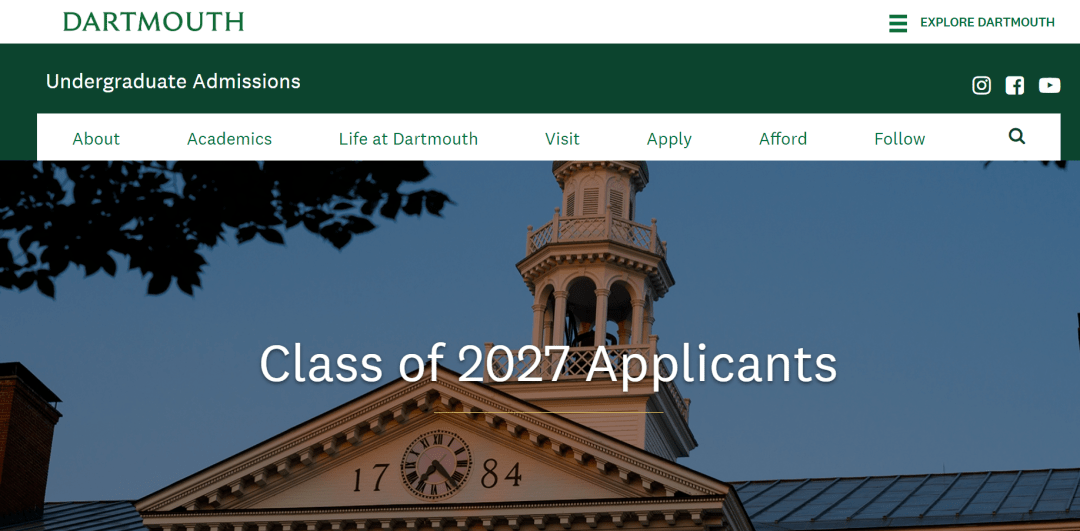Open Dartmouth's Facebook page icon
This screenshot has width=1080, height=531.
coord(1015,85)
